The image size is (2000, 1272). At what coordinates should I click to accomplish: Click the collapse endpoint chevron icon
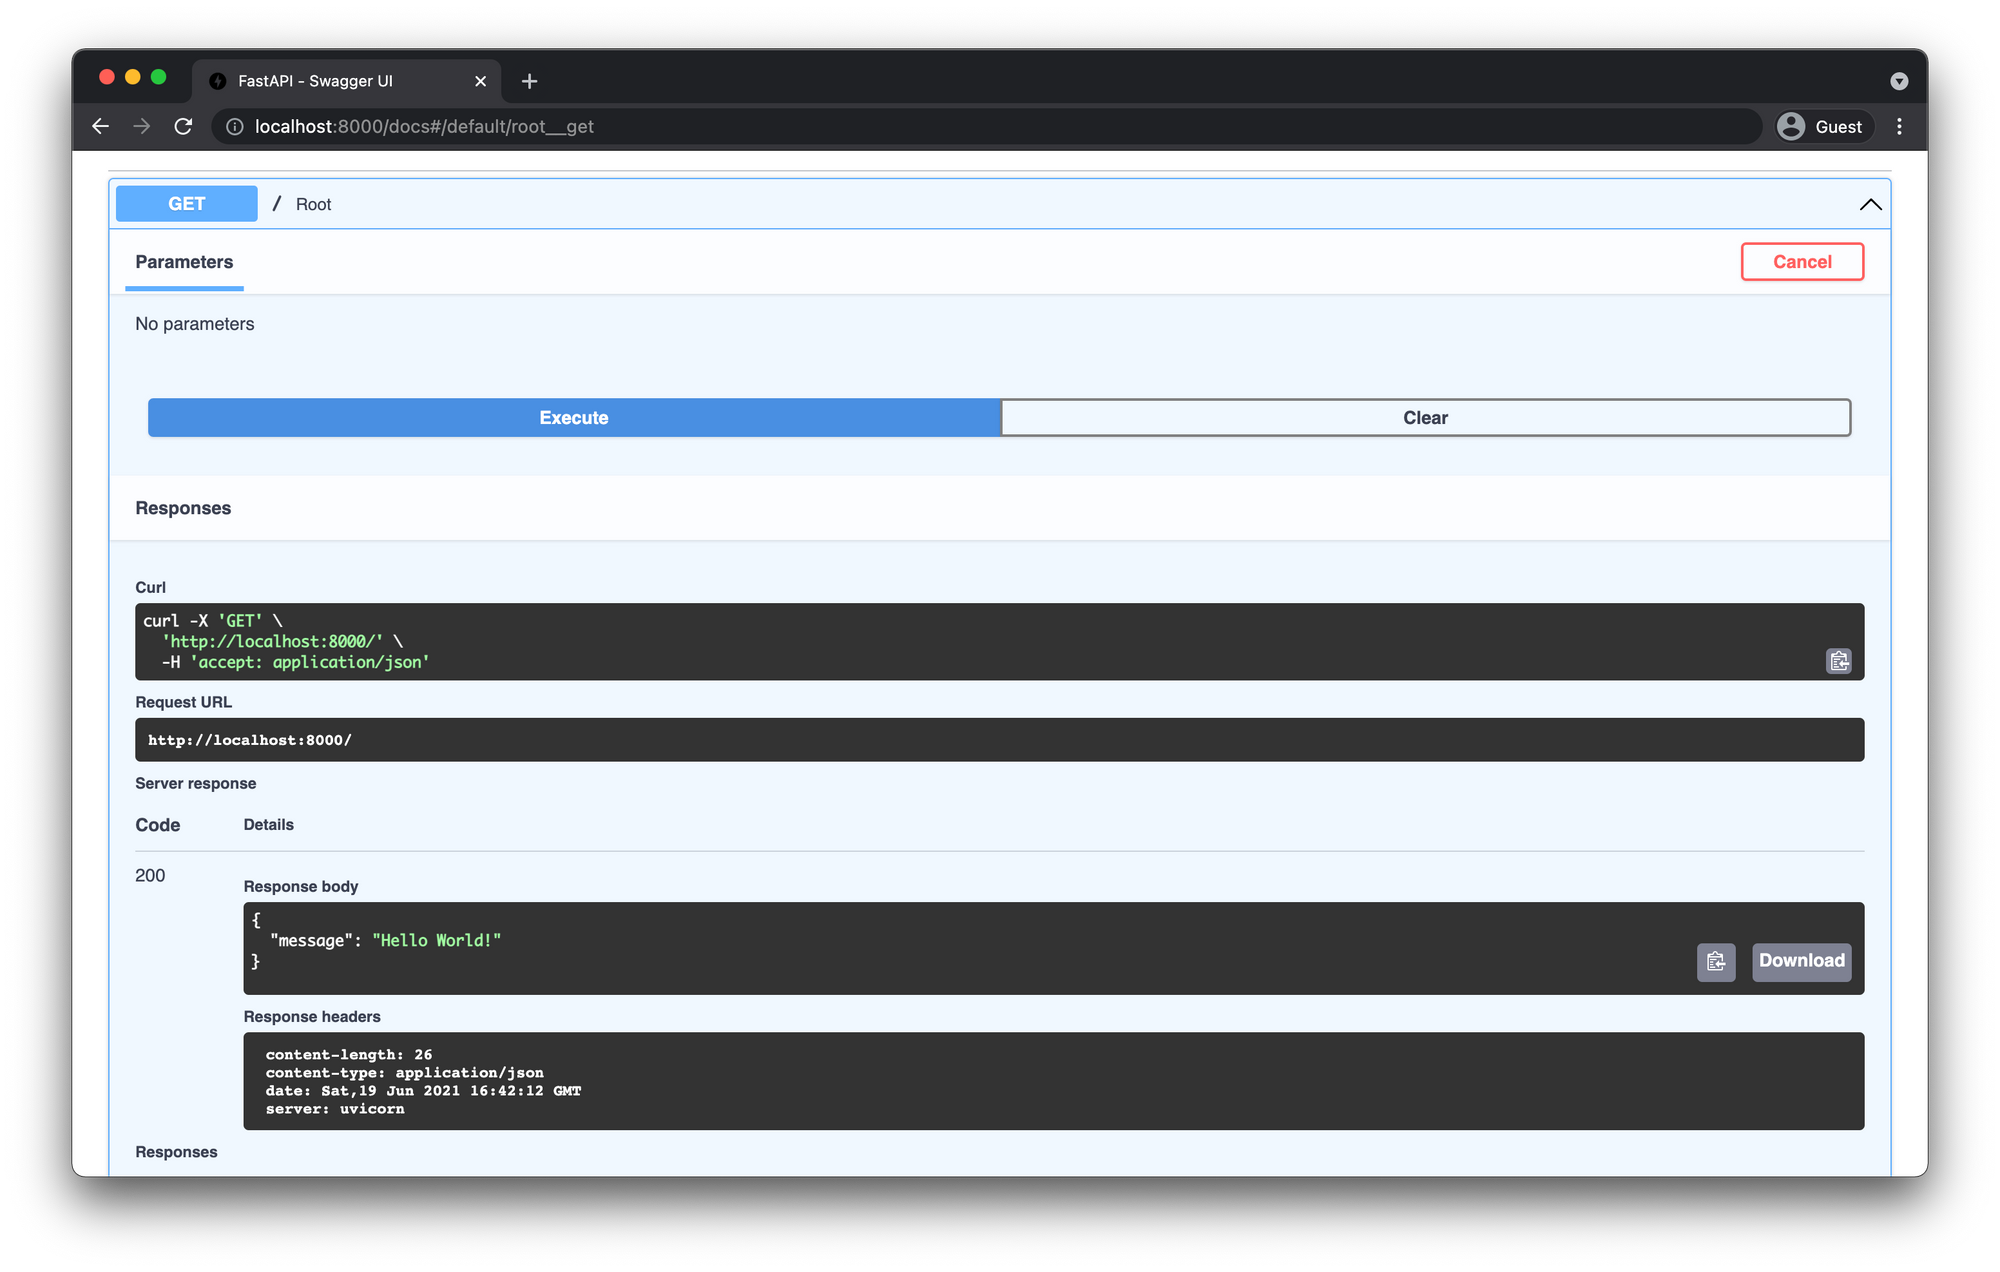1872,204
